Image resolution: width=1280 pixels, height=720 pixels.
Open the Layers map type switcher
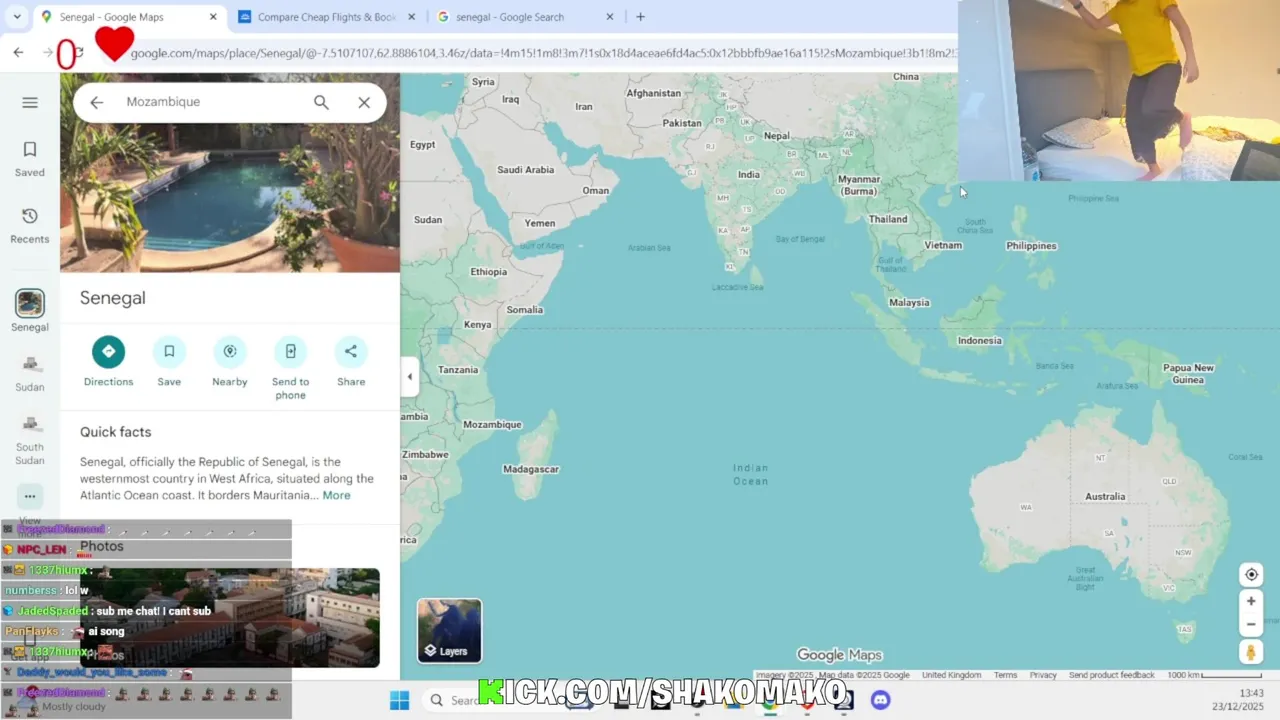pos(449,631)
